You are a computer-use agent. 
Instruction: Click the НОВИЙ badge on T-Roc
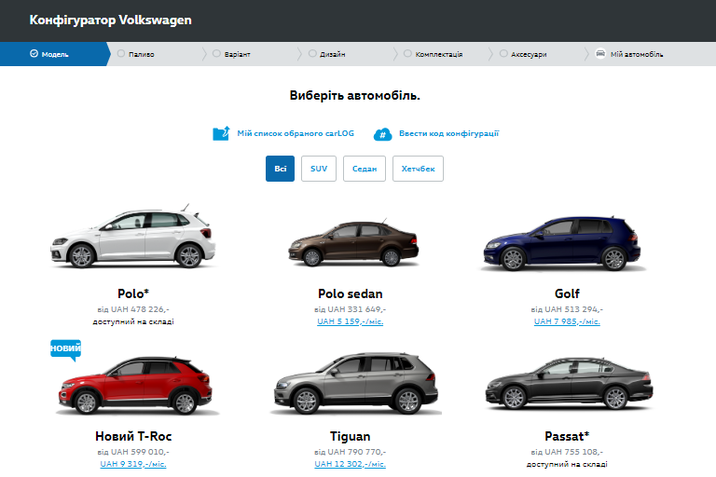tap(66, 350)
